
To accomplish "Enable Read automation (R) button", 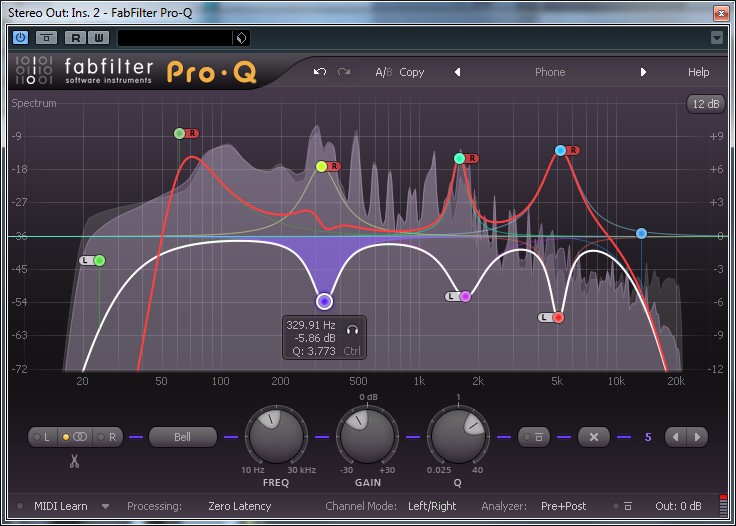I will pos(75,38).
